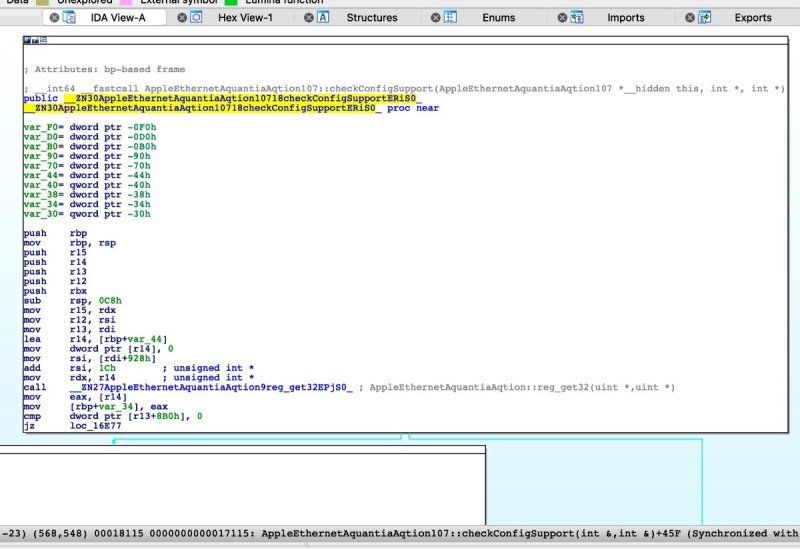Select the var_F0 variable definition line

[90, 128]
